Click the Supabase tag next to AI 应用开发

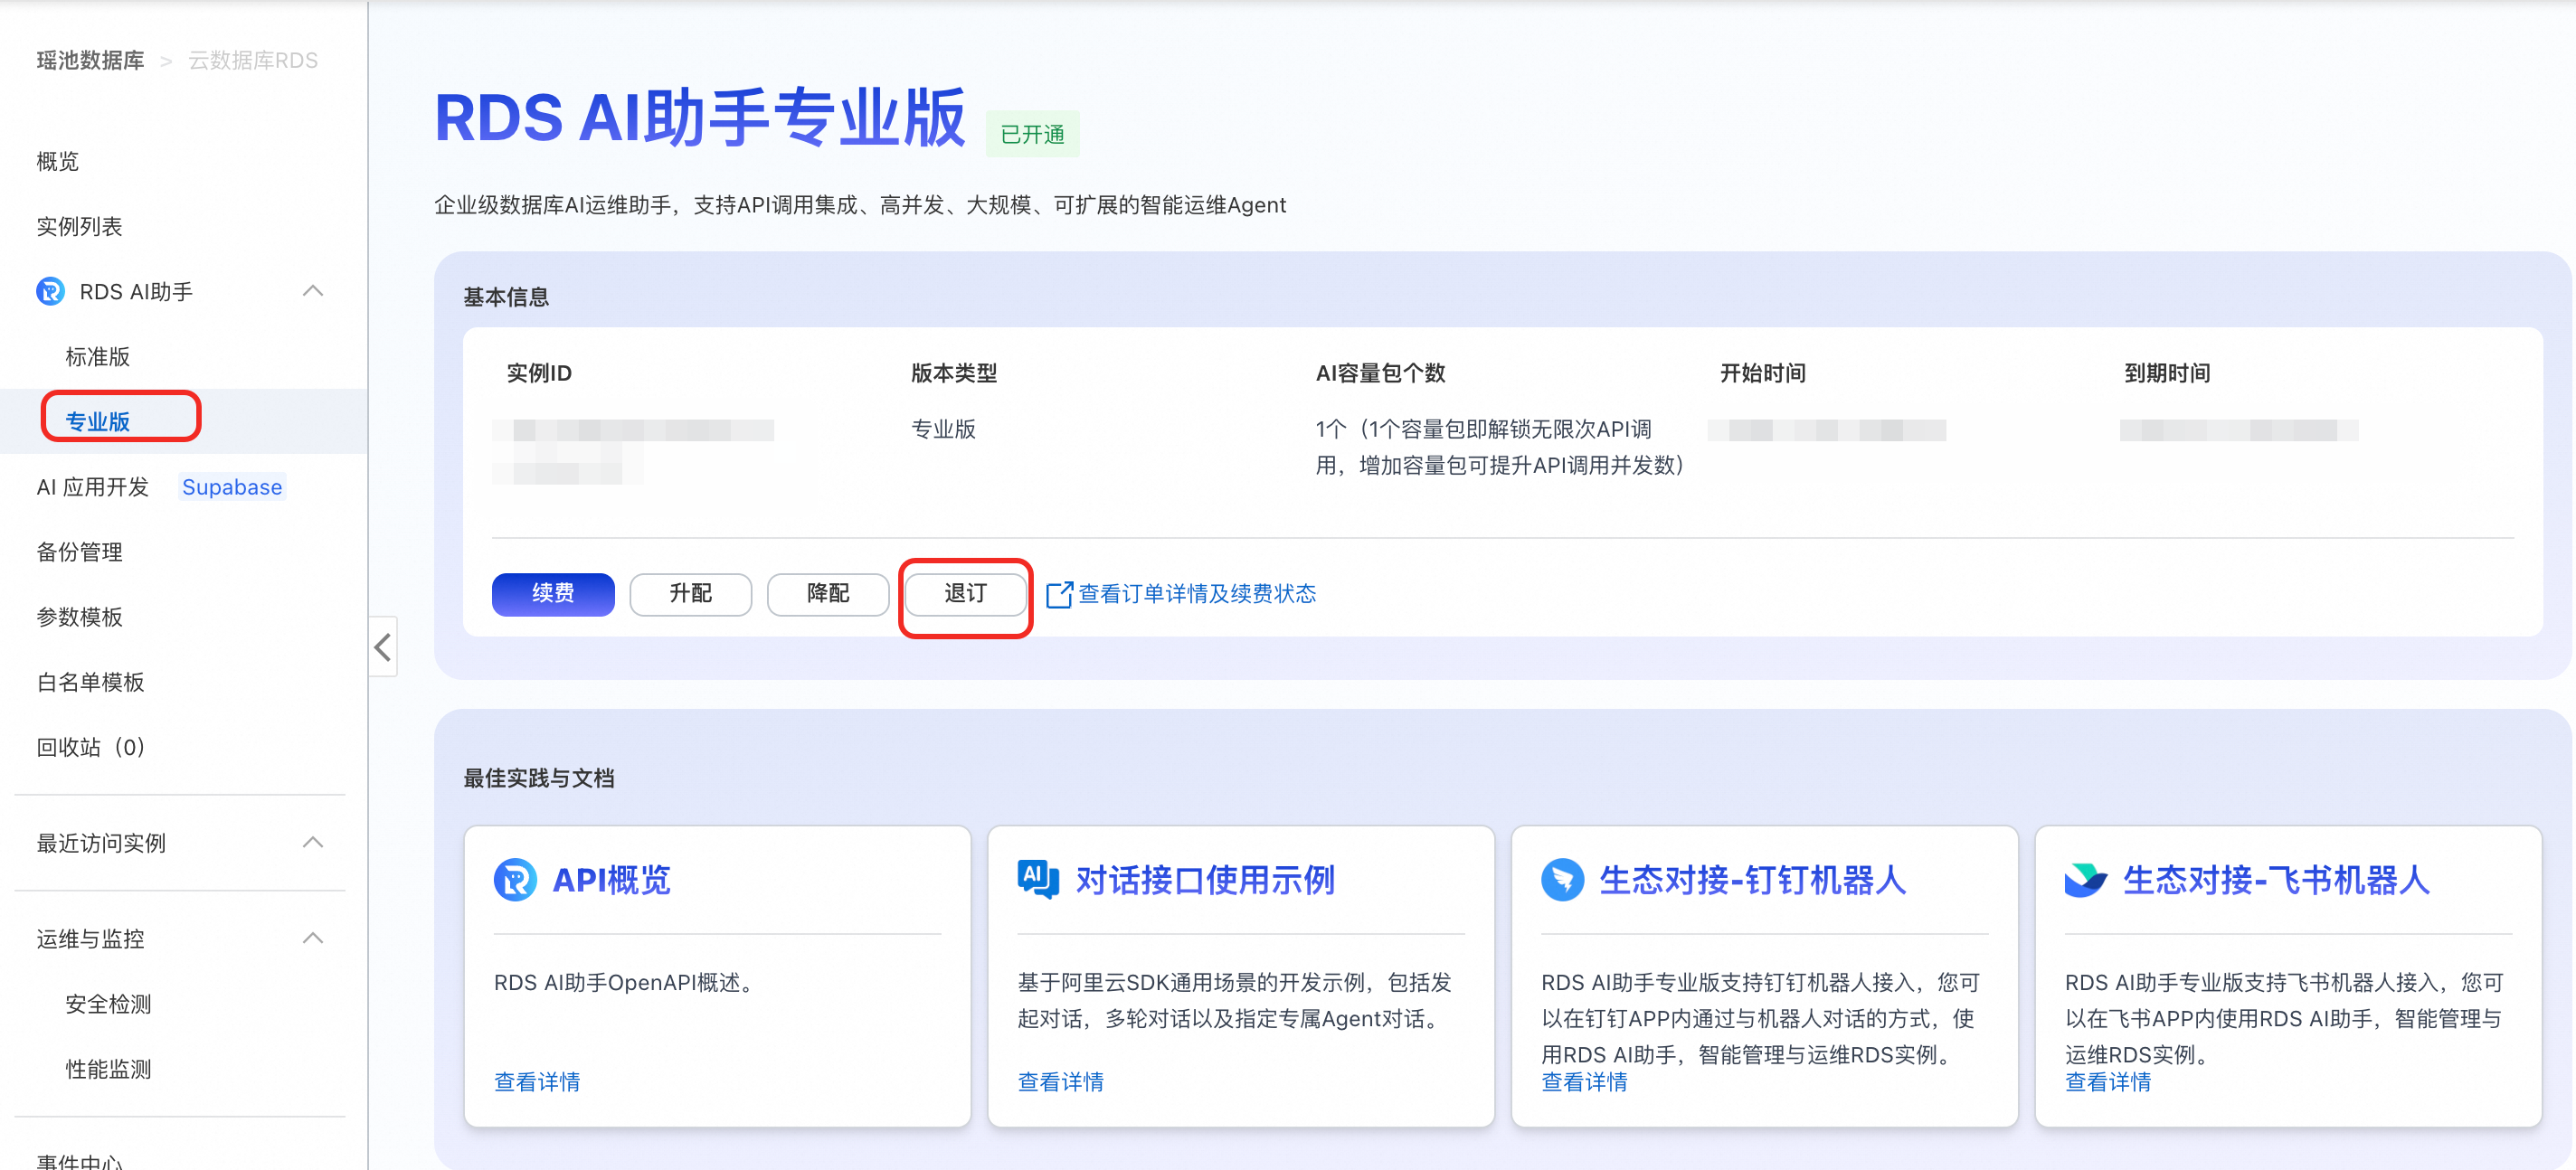232,487
